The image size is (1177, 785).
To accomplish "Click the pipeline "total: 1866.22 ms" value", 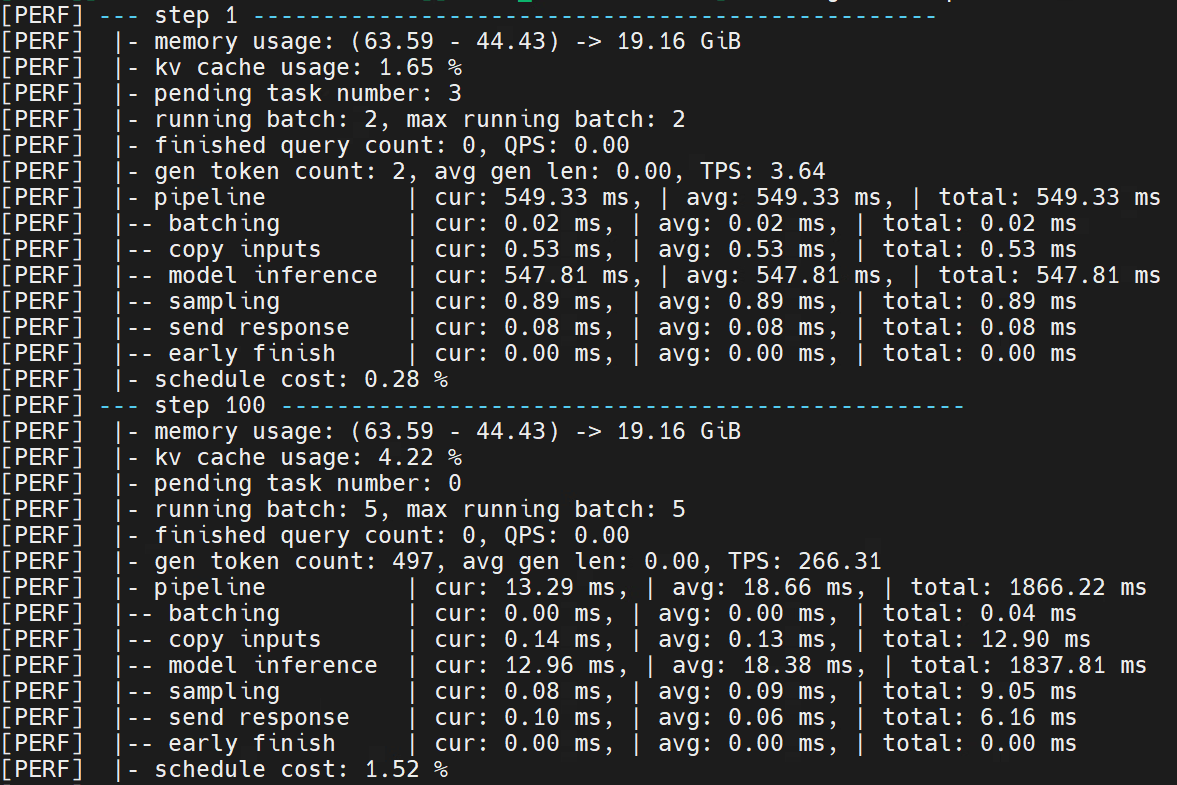I will pos(1014,588).
